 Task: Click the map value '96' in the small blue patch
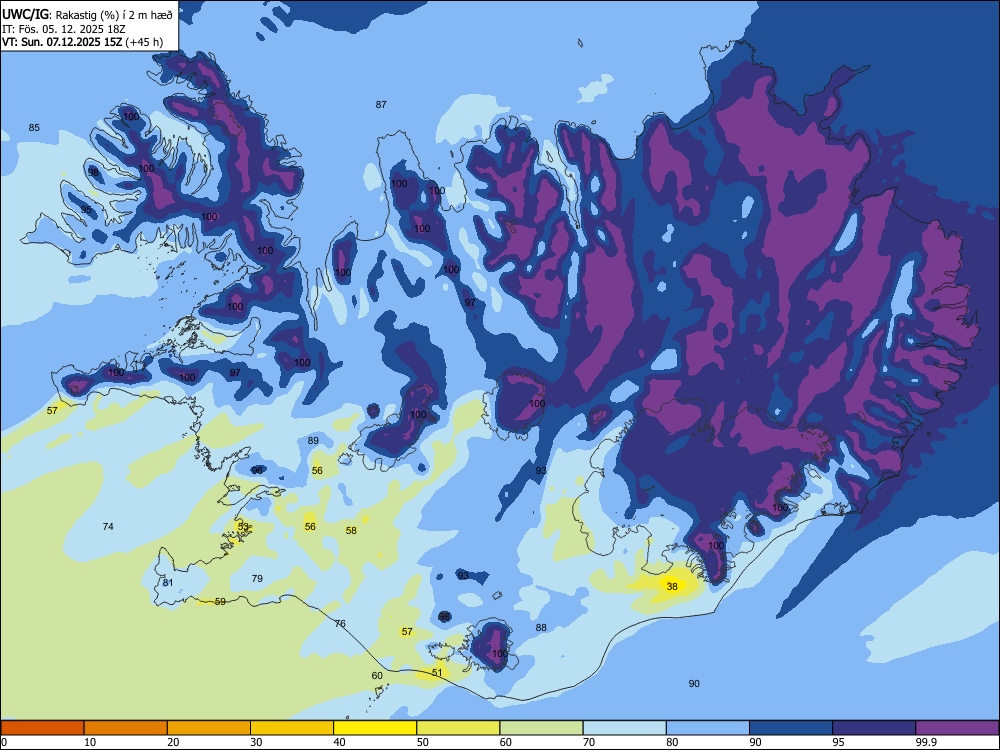[257, 470]
